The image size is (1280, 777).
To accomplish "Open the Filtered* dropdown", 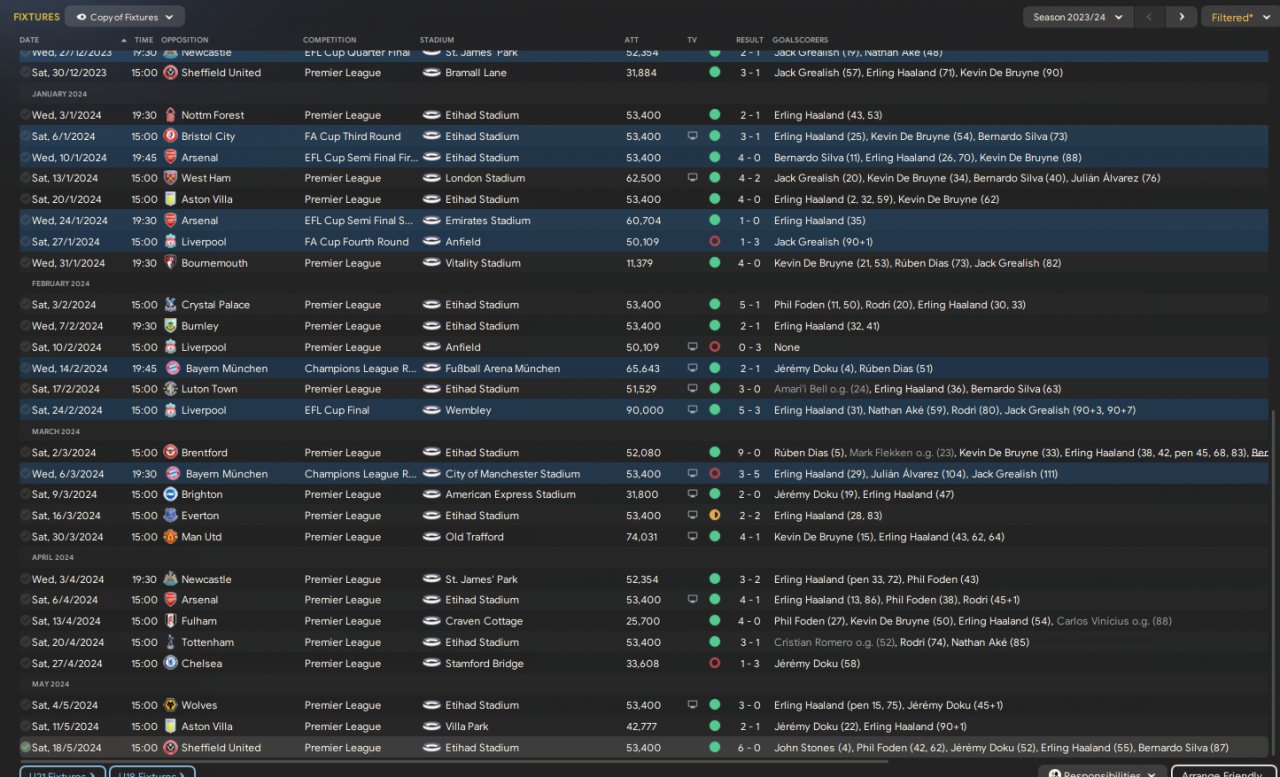I will pyautogui.click(x=1238, y=17).
